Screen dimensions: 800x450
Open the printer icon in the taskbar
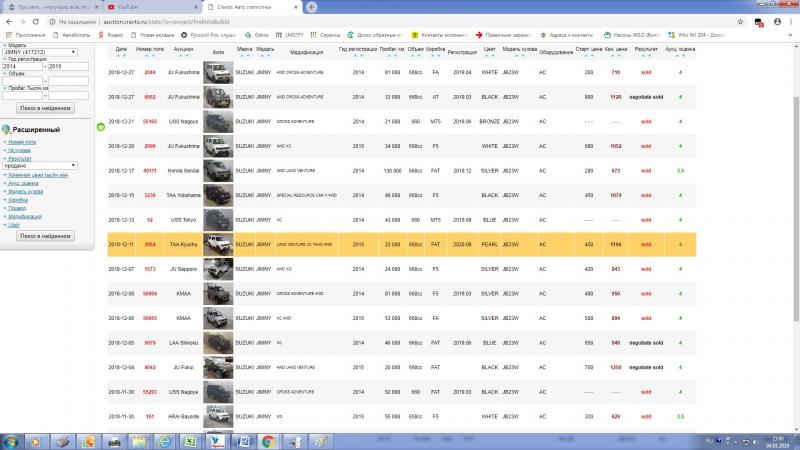point(114,442)
